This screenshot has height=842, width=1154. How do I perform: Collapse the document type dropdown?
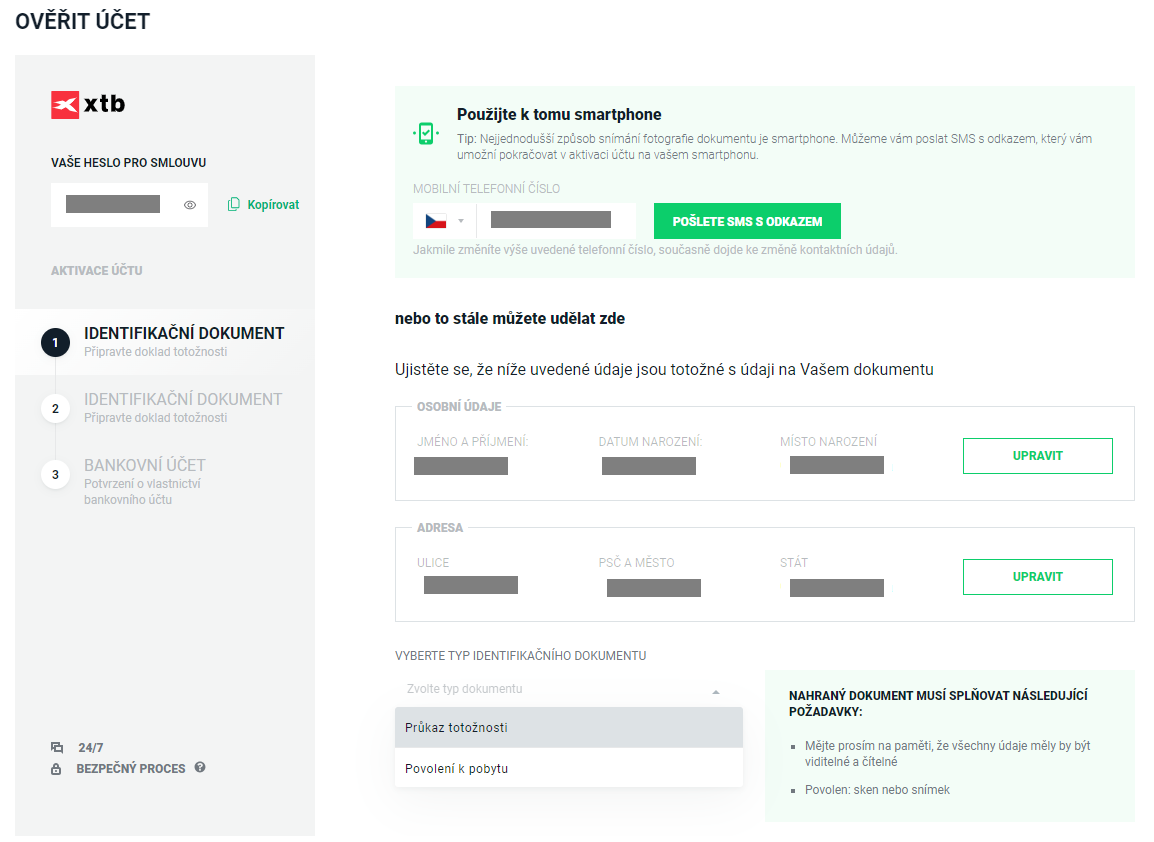pyautogui.click(x=715, y=692)
